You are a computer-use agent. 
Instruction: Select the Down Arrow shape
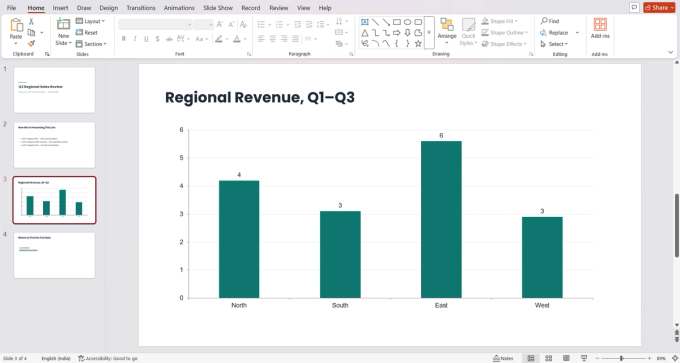[x=408, y=33]
